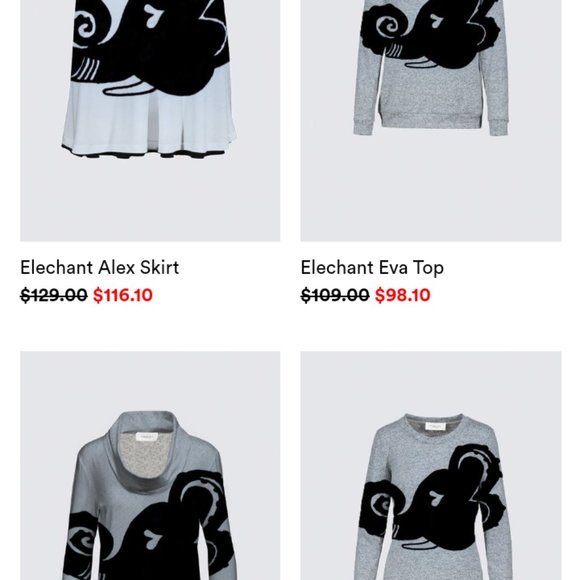Click the $116.10 sale price
The width and height of the screenshot is (580, 580).
point(123,295)
